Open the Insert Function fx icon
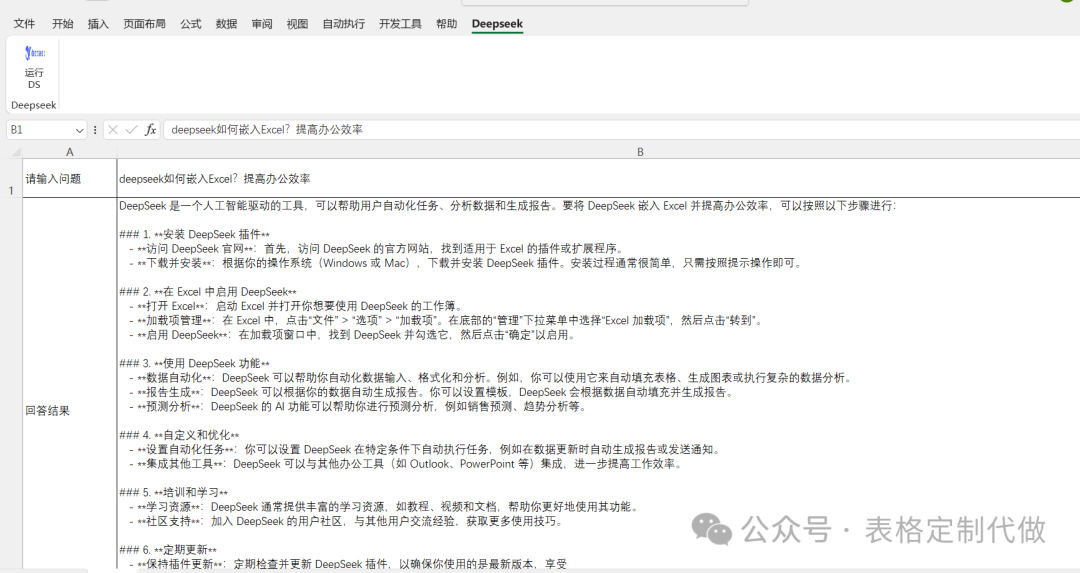 tap(150, 129)
